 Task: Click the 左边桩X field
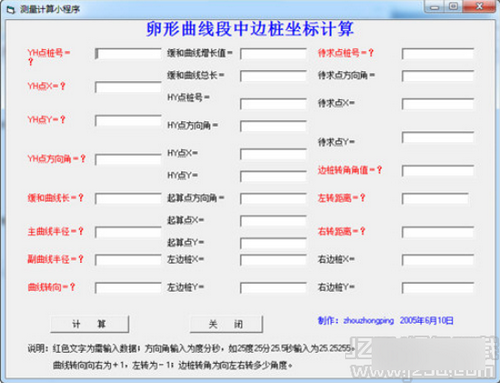click(x=273, y=260)
